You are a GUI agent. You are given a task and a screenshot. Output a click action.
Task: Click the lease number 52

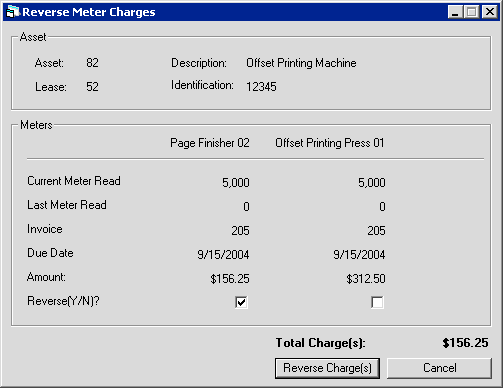click(92, 87)
